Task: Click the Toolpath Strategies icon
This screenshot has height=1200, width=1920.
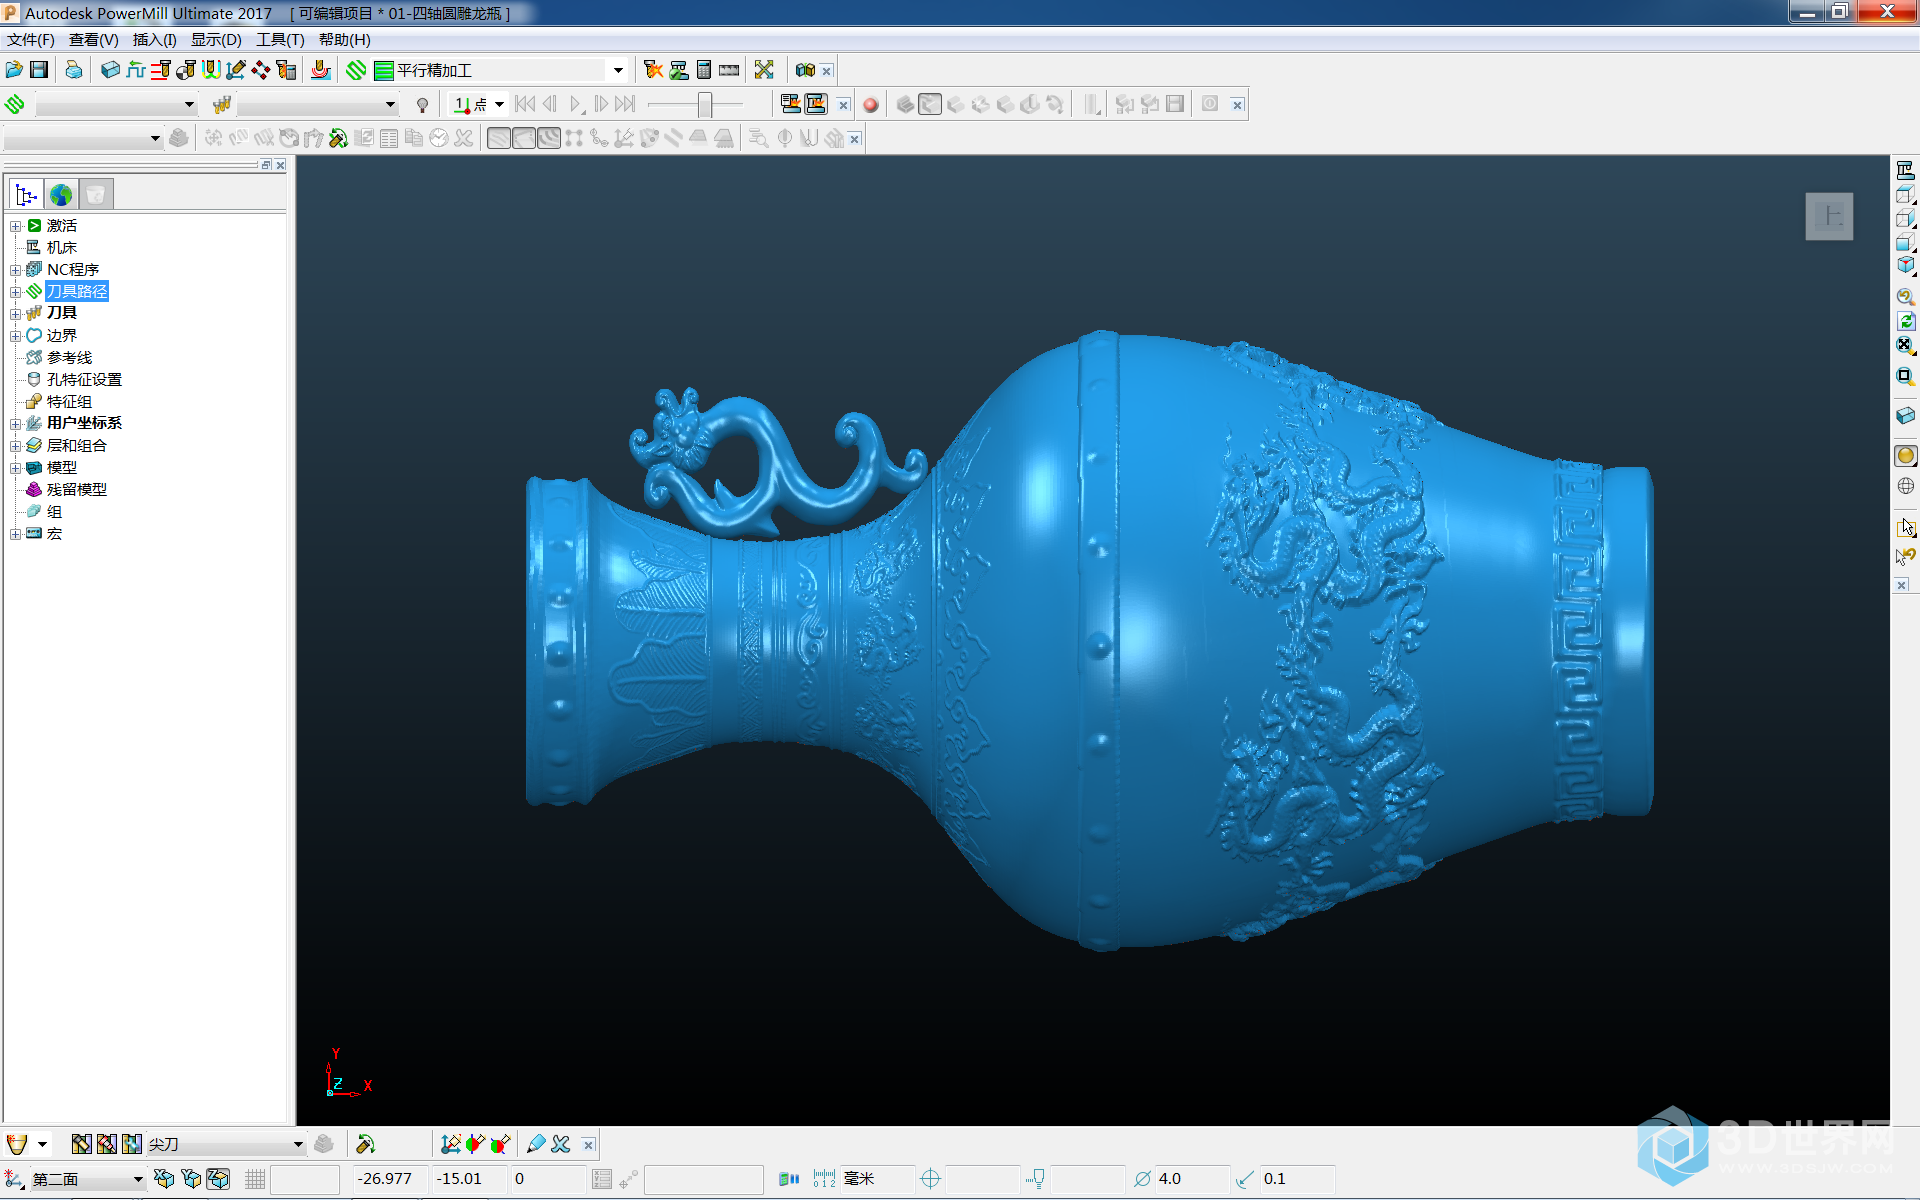Action: (356, 70)
